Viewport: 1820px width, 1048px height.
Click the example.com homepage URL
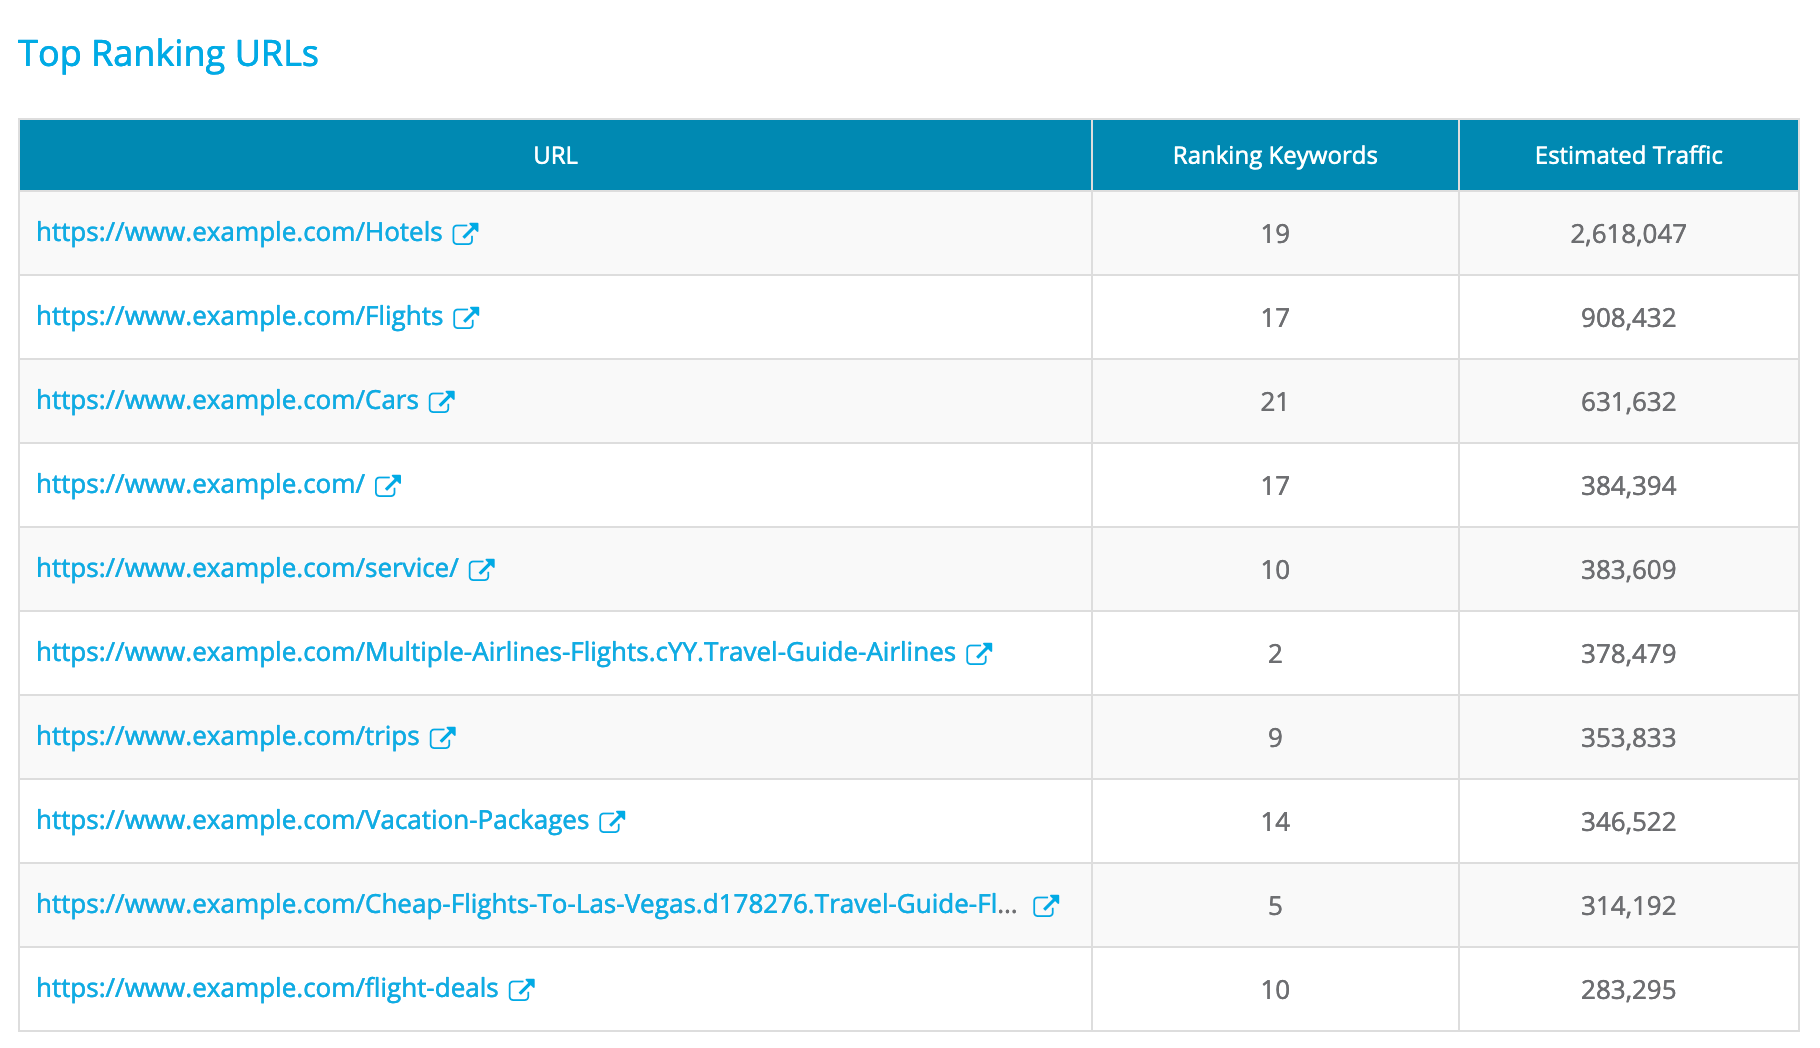coord(198,485)
